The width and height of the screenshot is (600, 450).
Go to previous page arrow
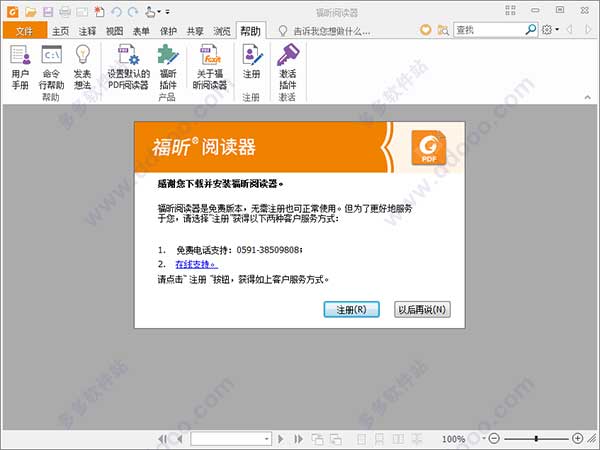click(x=179, y=439)
